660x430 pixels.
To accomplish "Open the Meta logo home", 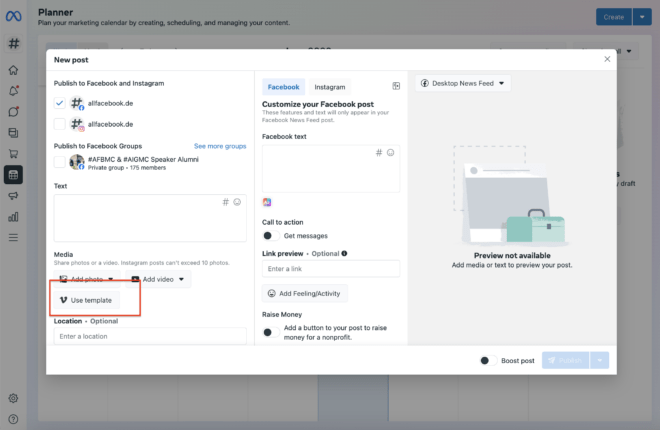I will click(x=13, y=16).
